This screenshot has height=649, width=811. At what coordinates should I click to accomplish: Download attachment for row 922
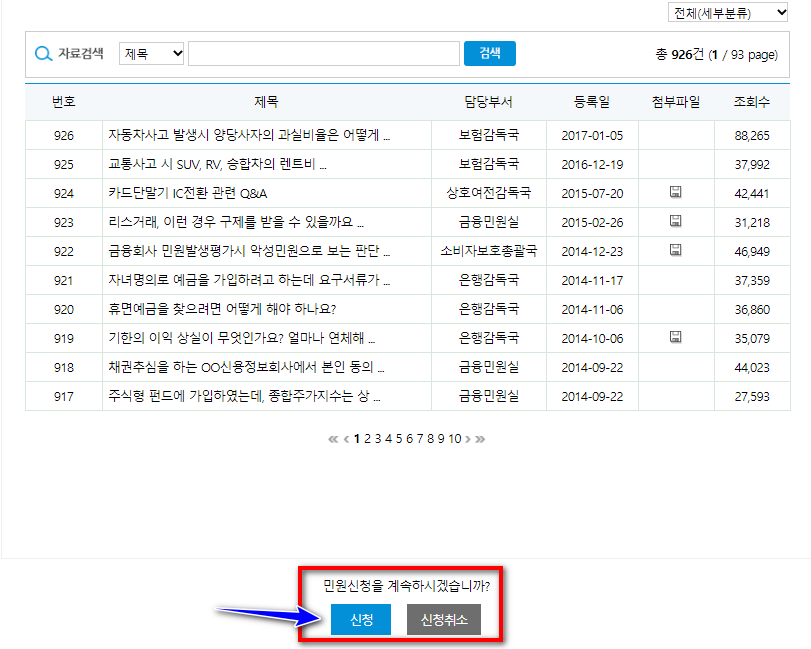pyautogui.click(x=675, y=250)
